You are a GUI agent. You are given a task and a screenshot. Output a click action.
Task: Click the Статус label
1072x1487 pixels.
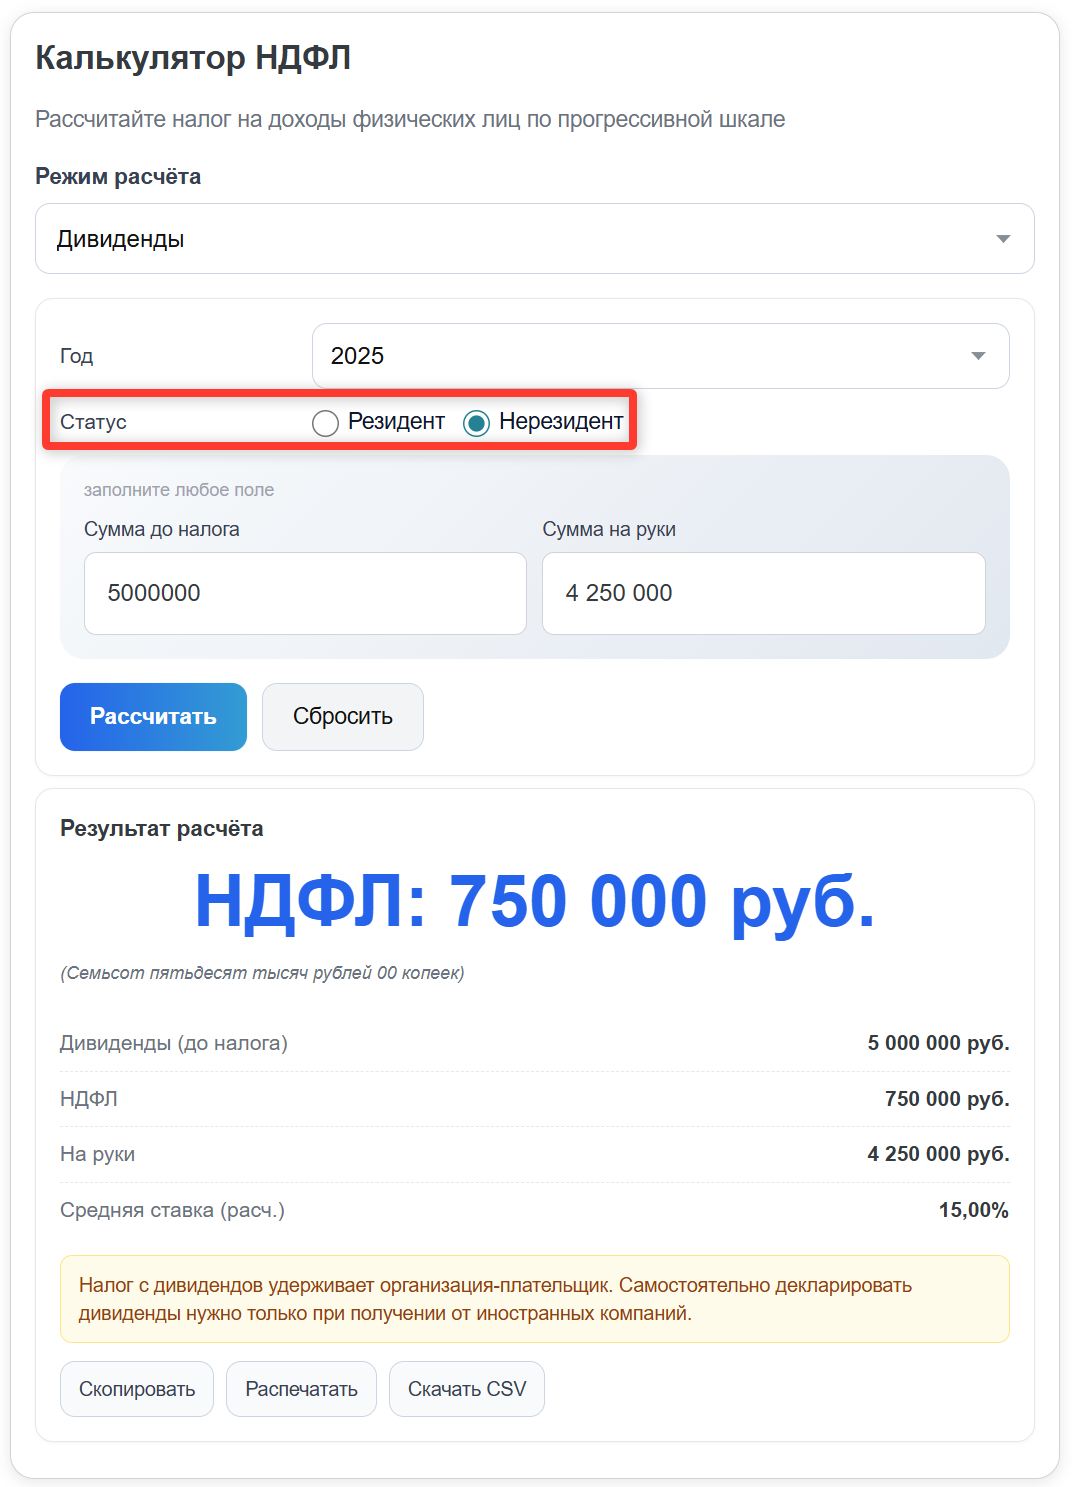[93, 422]
